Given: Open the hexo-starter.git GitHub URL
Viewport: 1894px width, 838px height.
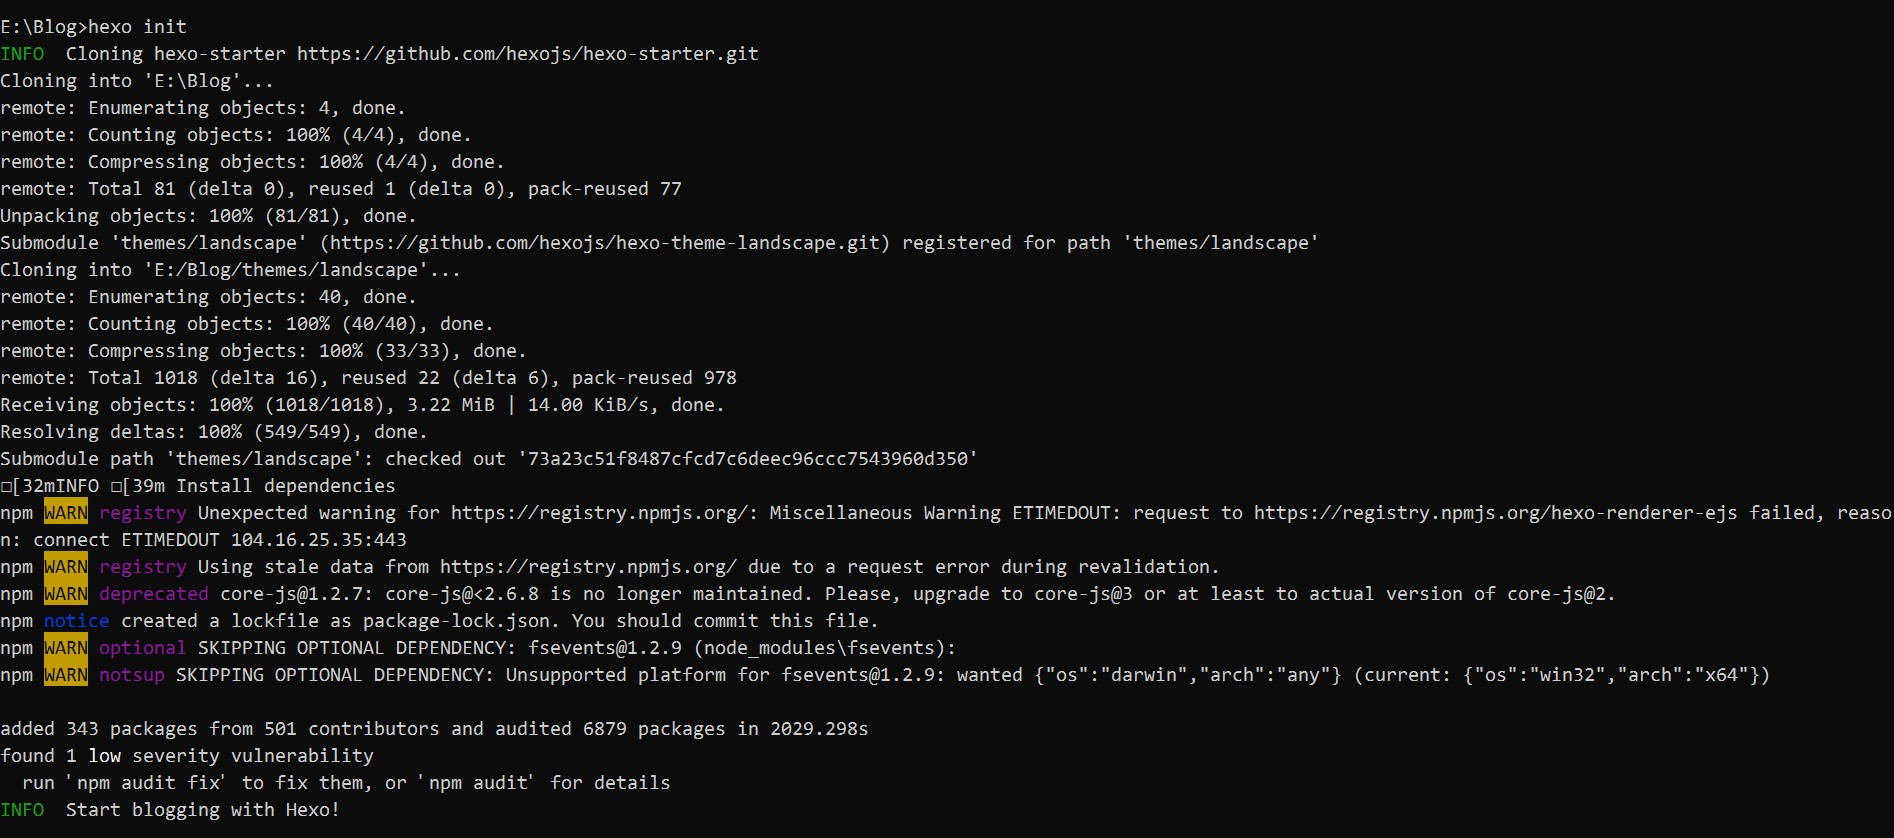Looking at the screenshot, I should pos(527,54).
